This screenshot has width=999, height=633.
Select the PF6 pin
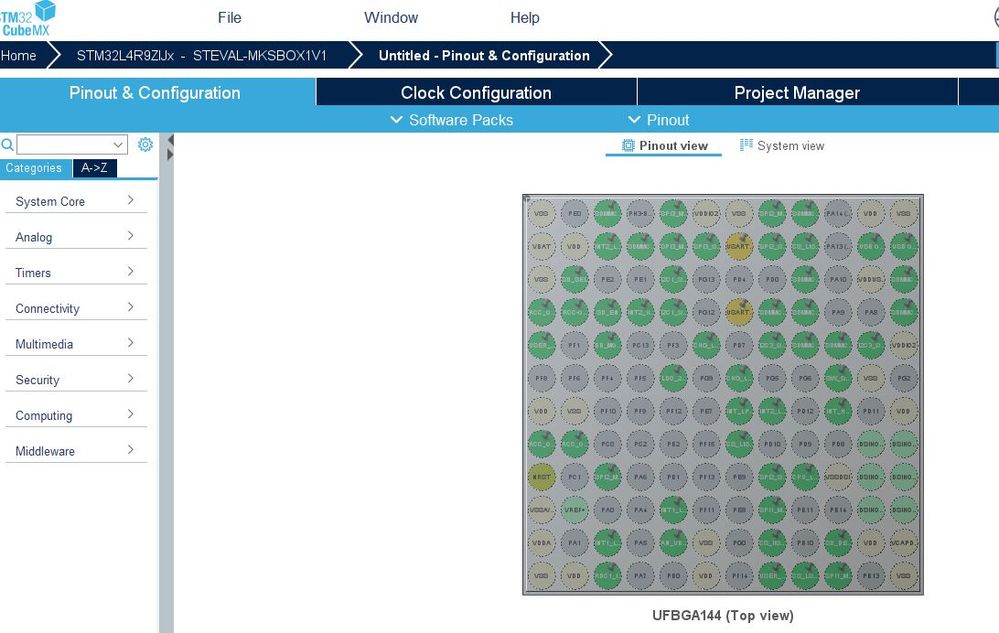click(x=574, y=378)
